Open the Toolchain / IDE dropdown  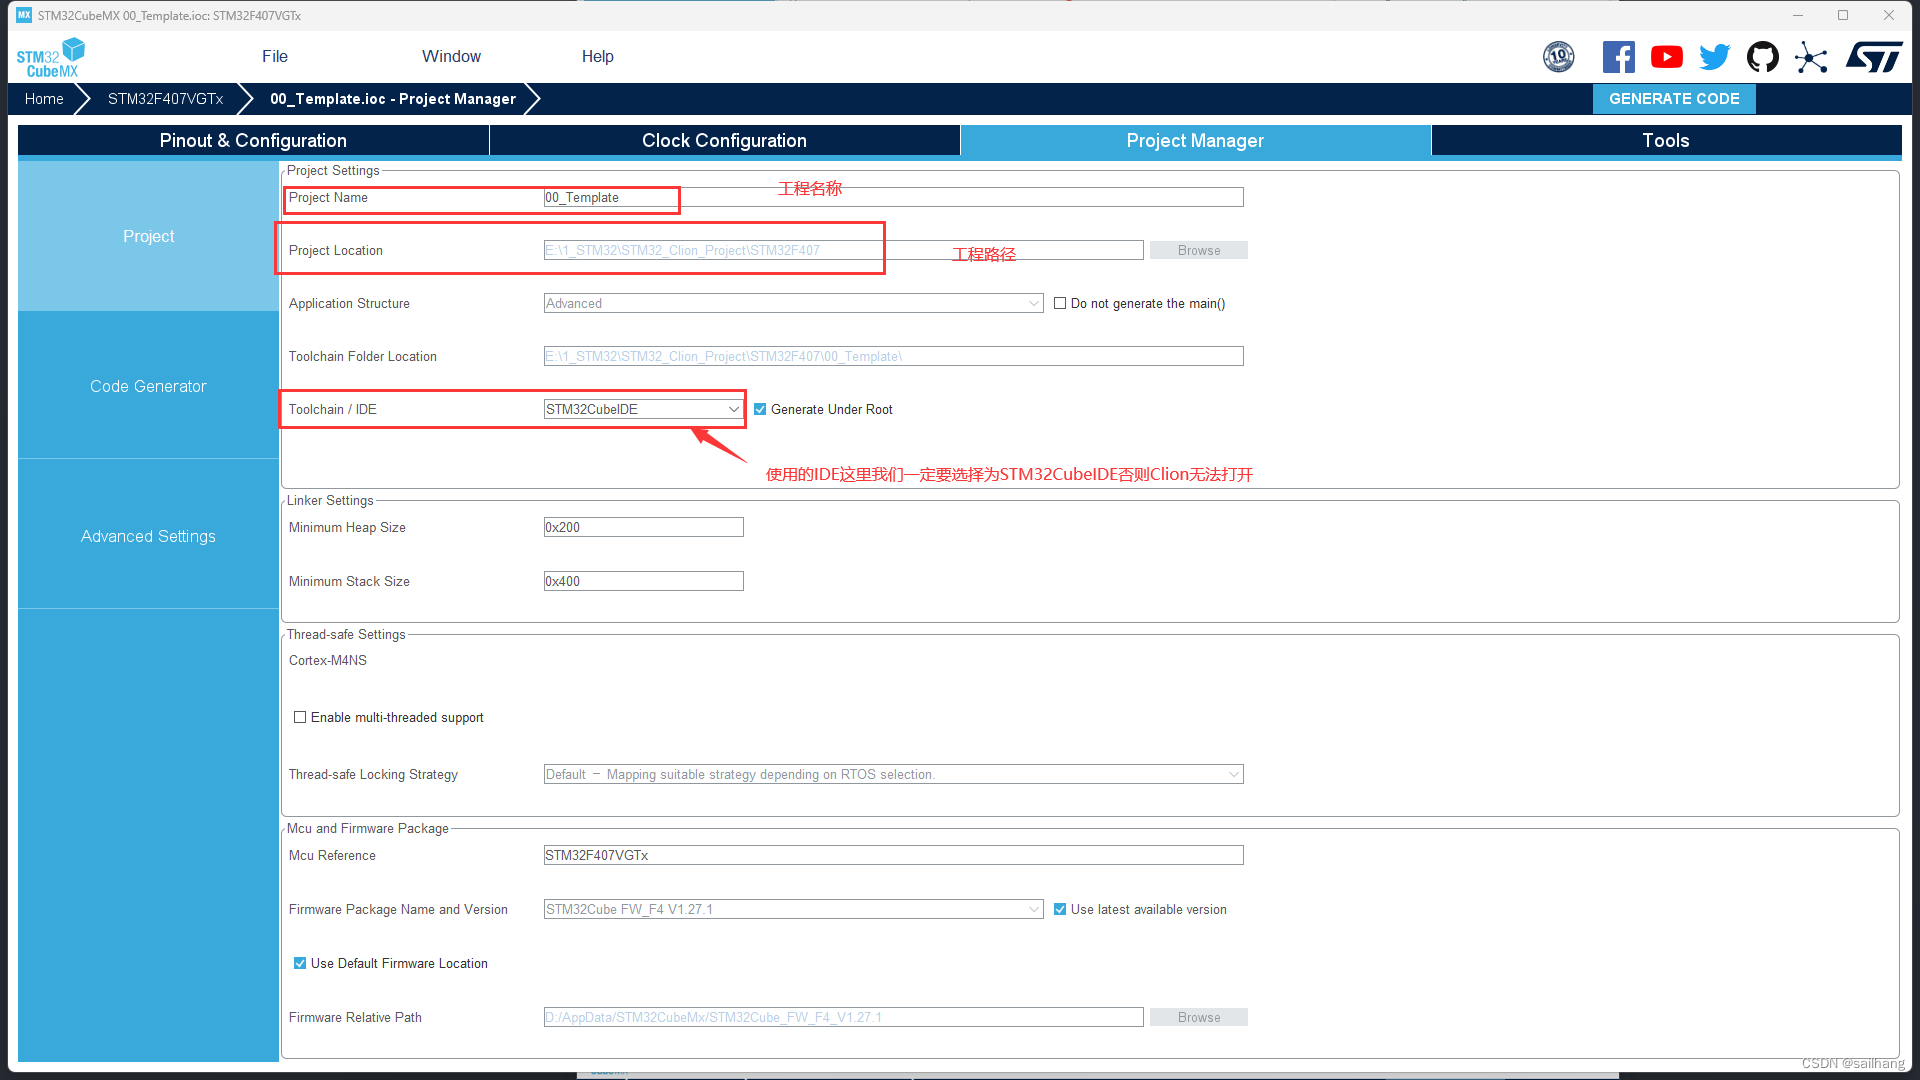[643, 409]
